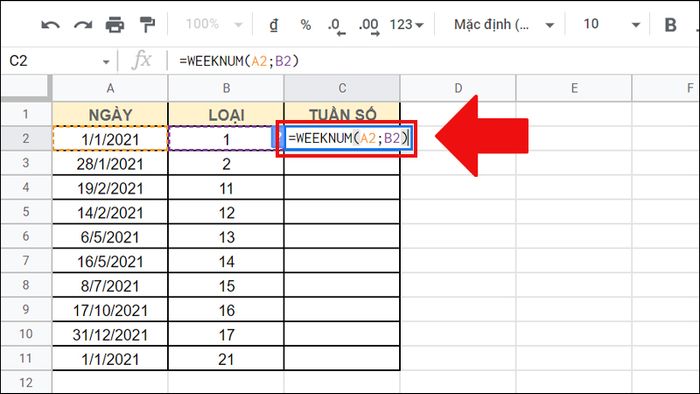Click cell A2 with 1/1/2021
700x394 pixels.
(x=110, y=139)
